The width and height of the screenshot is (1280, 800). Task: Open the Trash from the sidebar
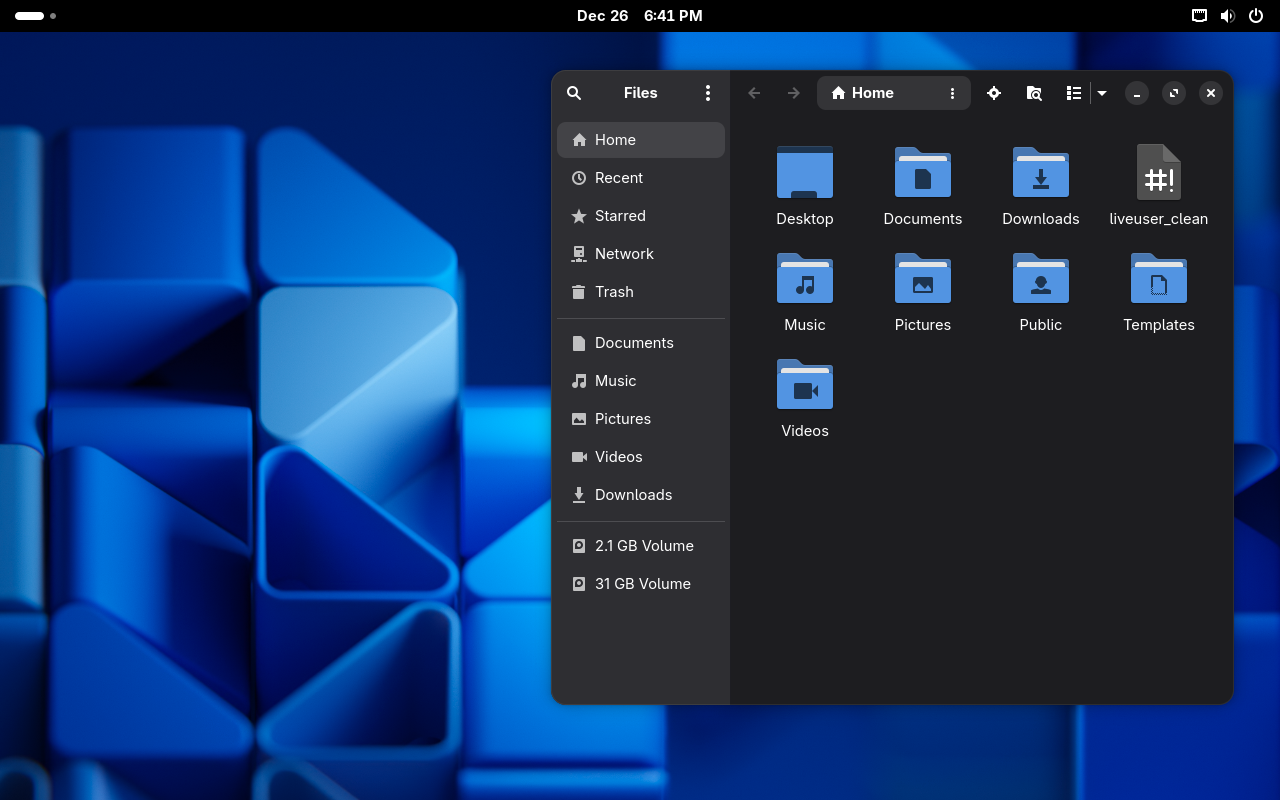click(x=614, y=292)
